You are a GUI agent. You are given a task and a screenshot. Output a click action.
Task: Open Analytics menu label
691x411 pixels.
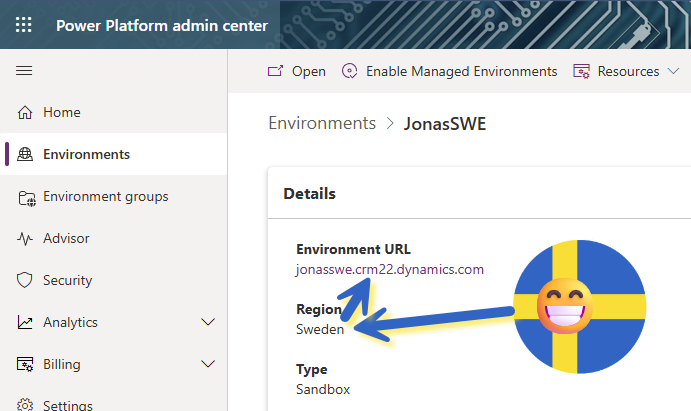point(70,322)
